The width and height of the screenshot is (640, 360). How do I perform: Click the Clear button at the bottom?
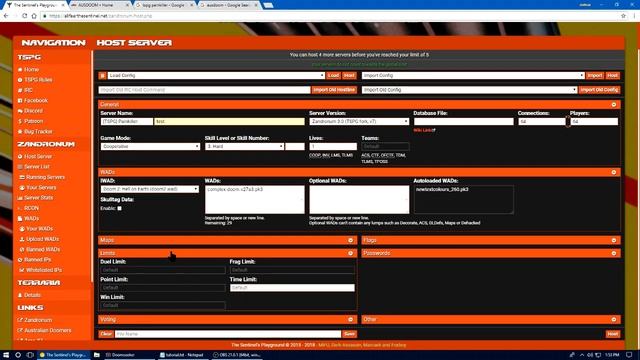click(x=106, y=334)
